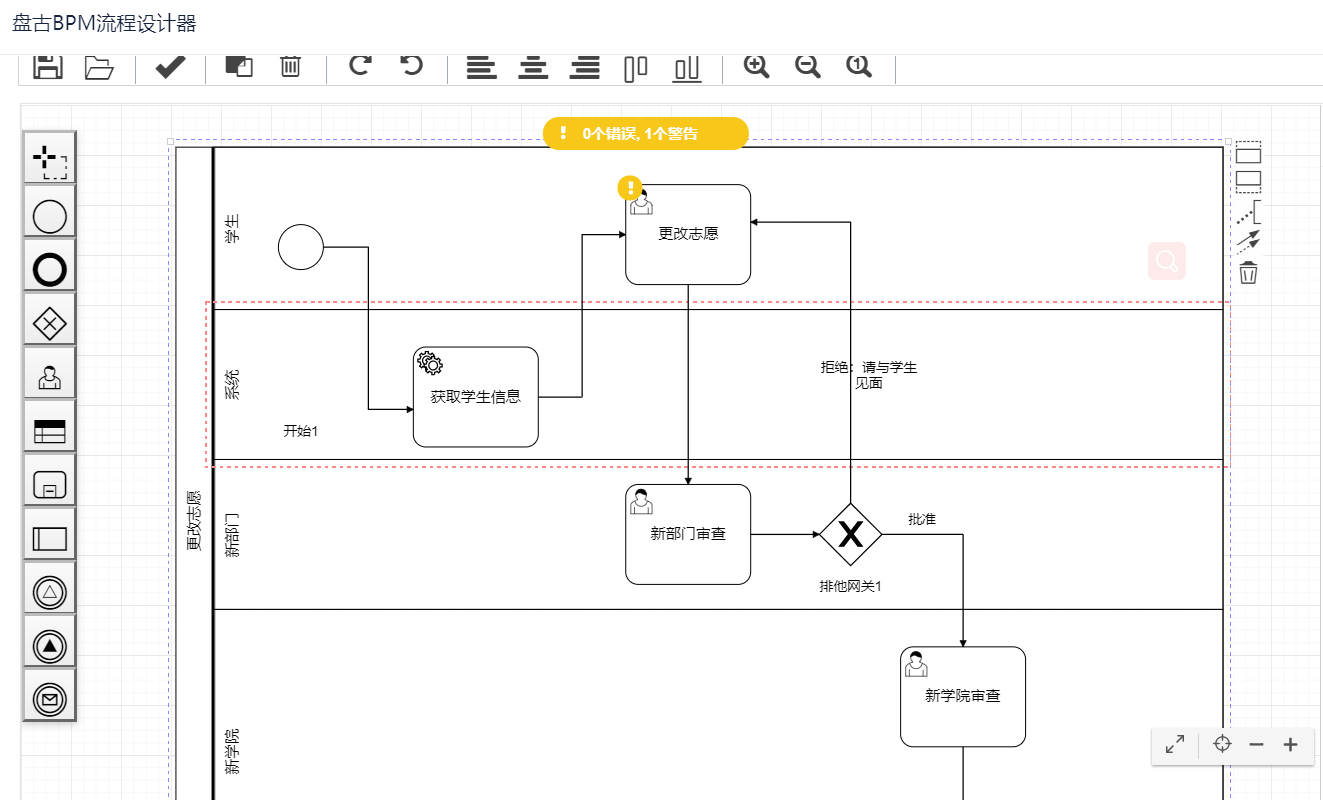The height and width of the screenshot is (803, 1323).
Task: Toggle fullscreen with expand arrows icon
Action: click(1175, 744)
